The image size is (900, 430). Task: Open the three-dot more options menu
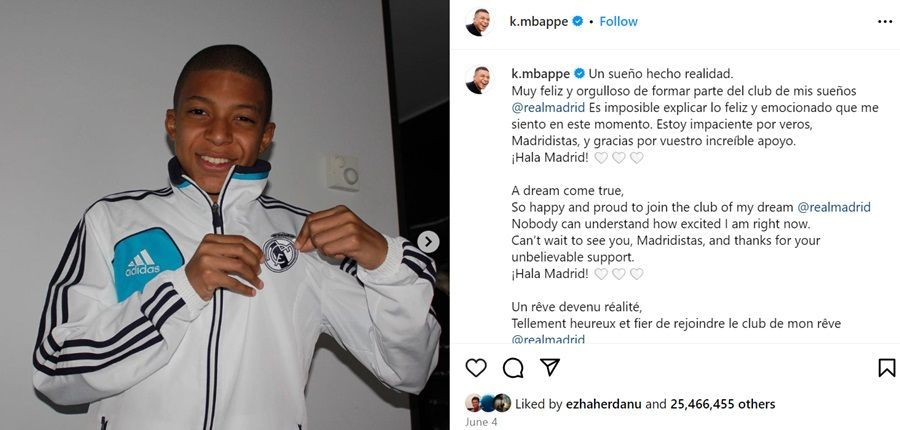coord(885,22)
